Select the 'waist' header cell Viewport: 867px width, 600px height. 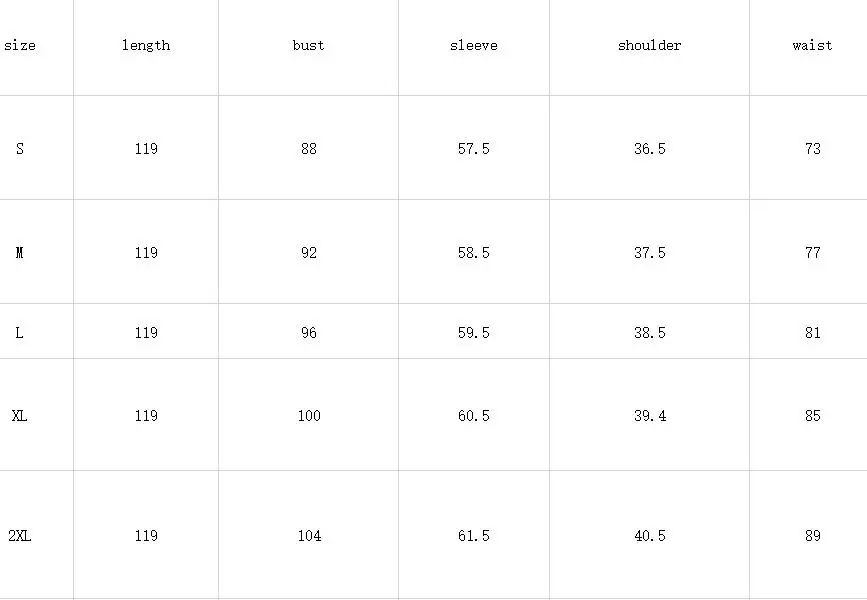click(x=808, y=48)
